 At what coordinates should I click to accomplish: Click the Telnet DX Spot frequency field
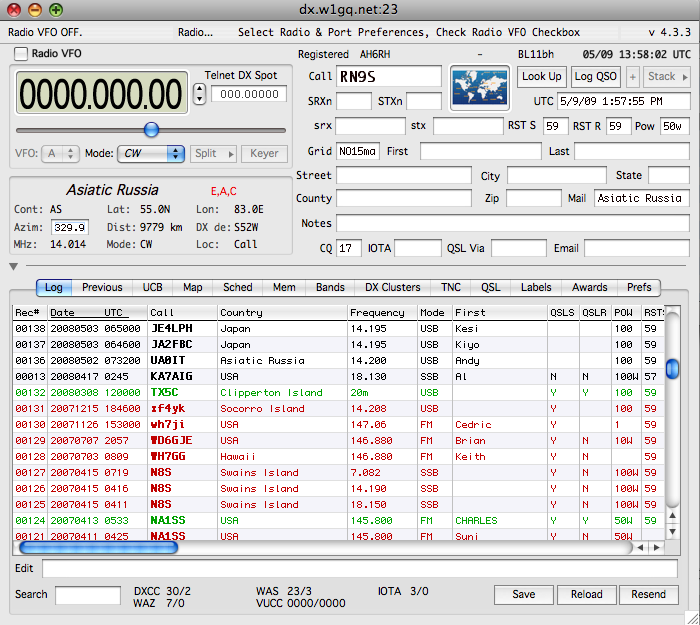point(249,94)
